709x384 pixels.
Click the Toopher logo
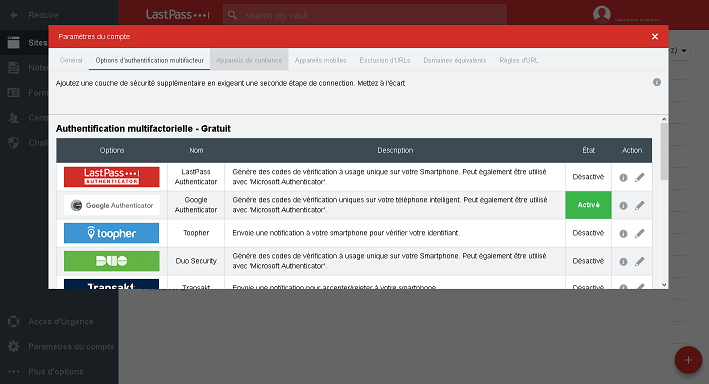pyautogui.click(x=112, y=233)
